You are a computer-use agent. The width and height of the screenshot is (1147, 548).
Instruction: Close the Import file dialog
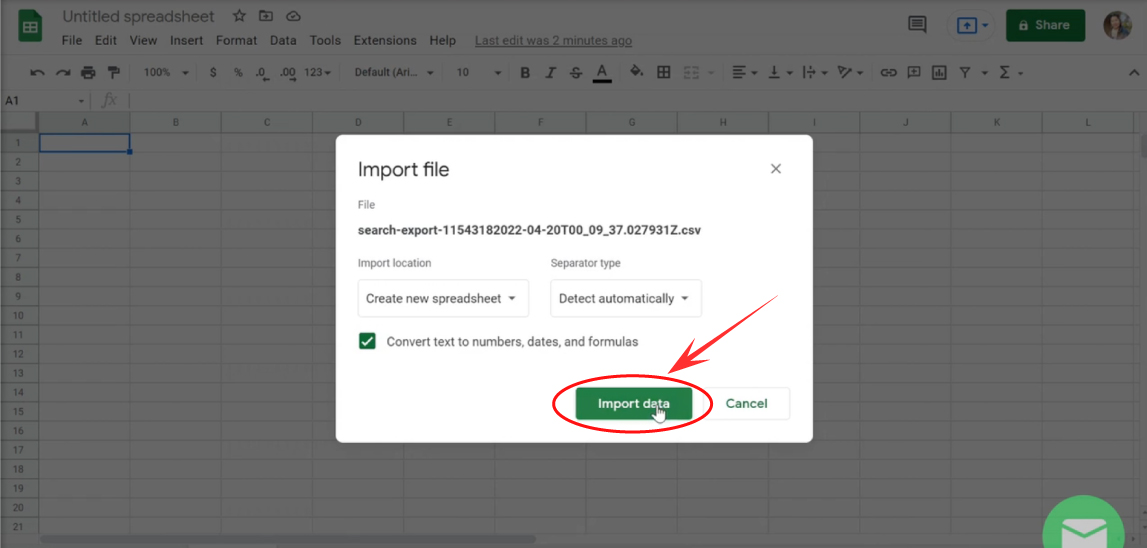[x=776, y=169]
